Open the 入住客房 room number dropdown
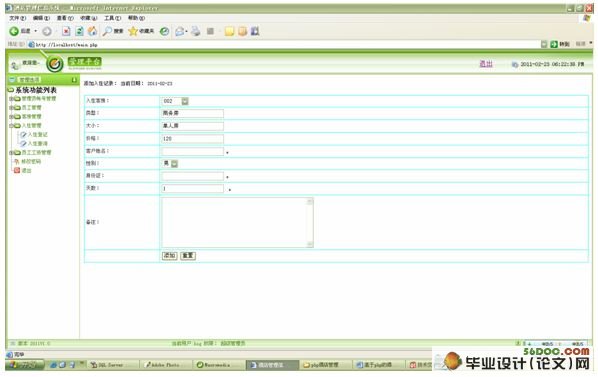 point(185,101)
